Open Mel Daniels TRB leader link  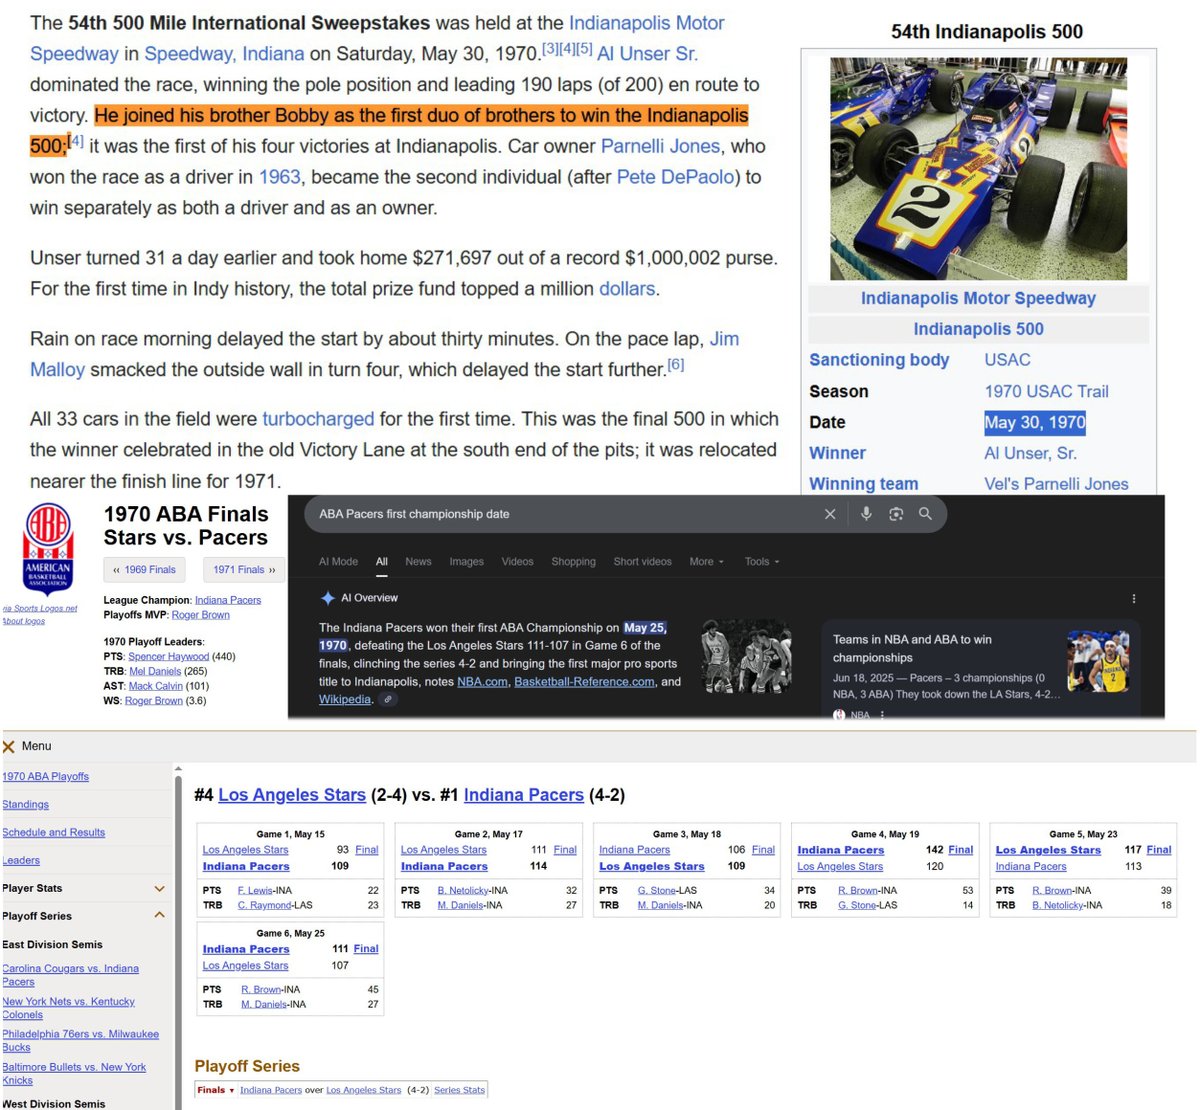pyautogui.click(x=155, y=672)
